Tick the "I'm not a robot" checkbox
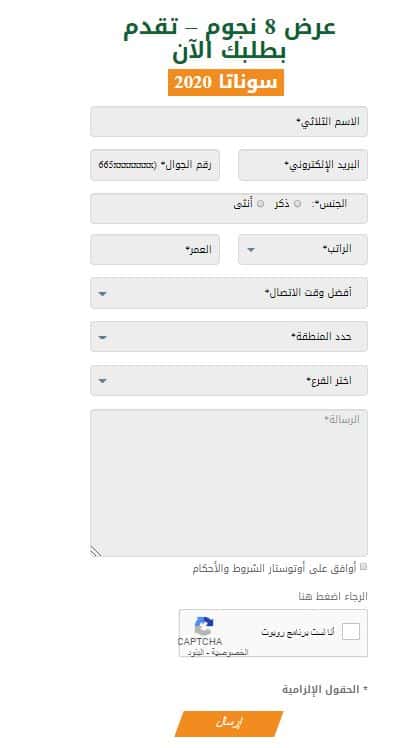396x748 pixels. (x=351, y=632)
